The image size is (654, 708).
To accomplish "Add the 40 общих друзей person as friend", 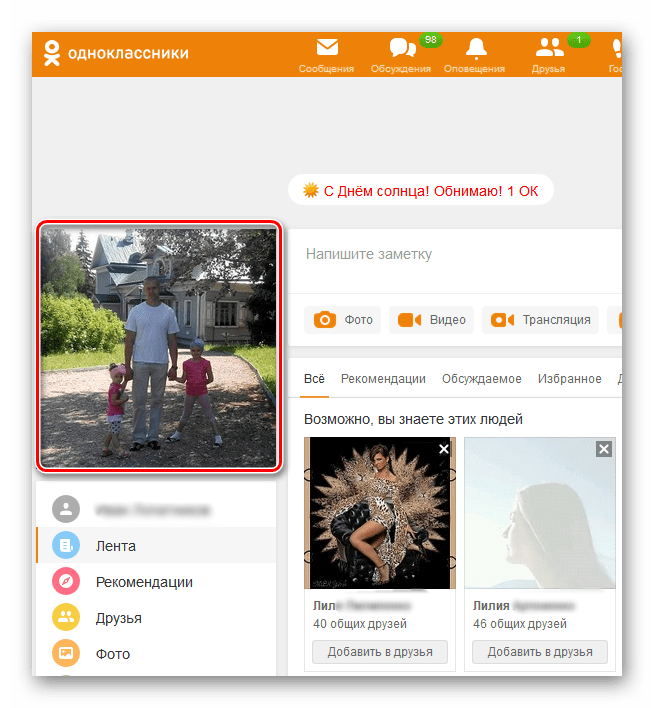I will (x=380, y=652).
